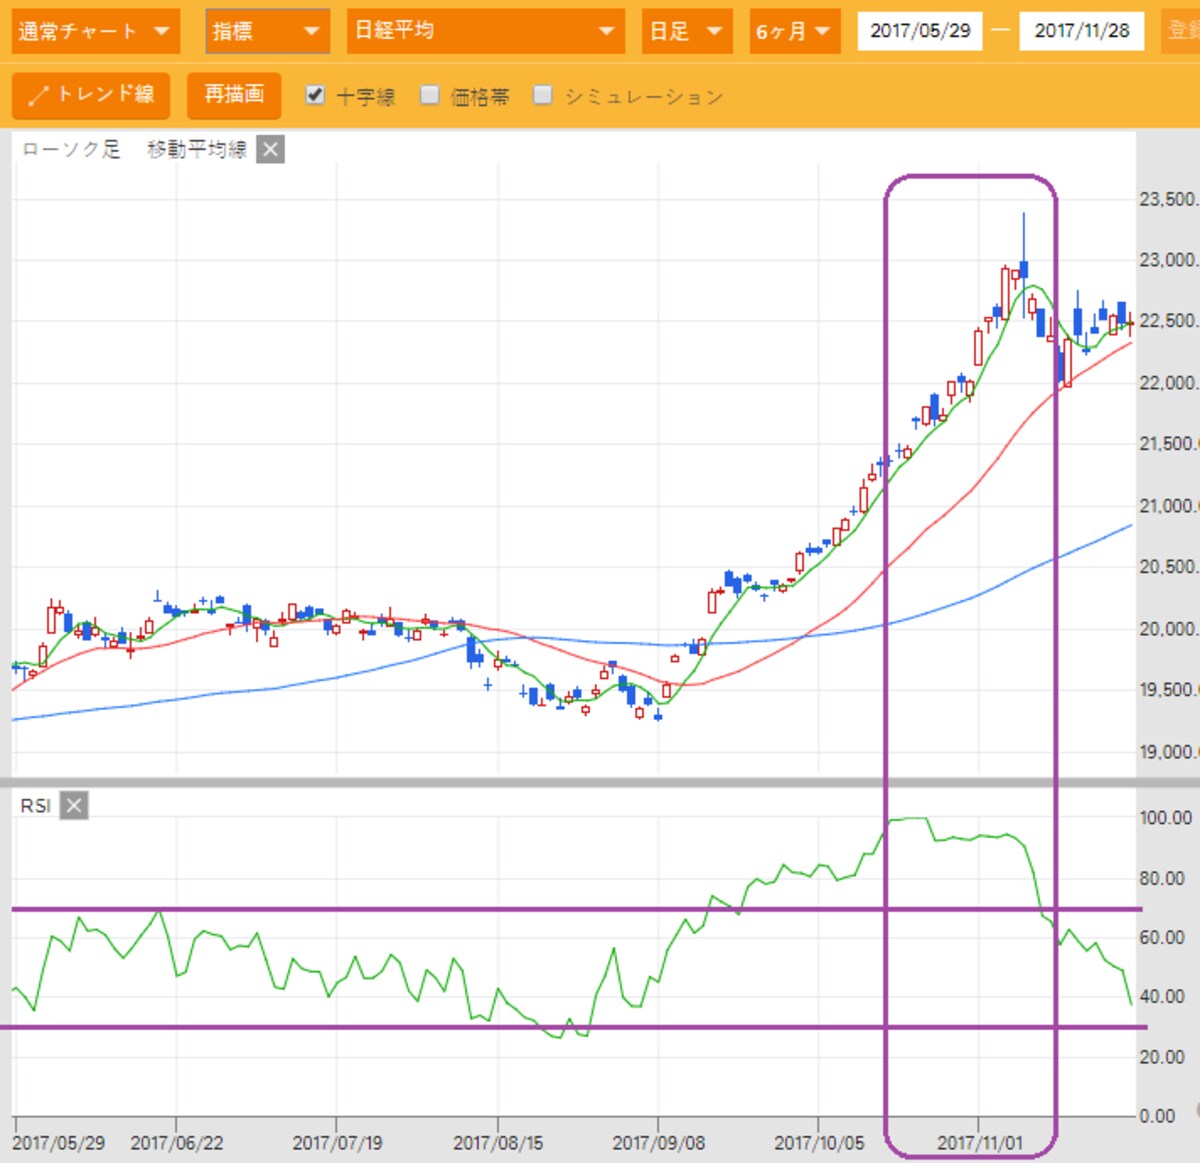The height and width of the screenshot is (1163, 1200).
Task: Enable the 価格帯 price range checkbox
Action: (x=429, y=95)
